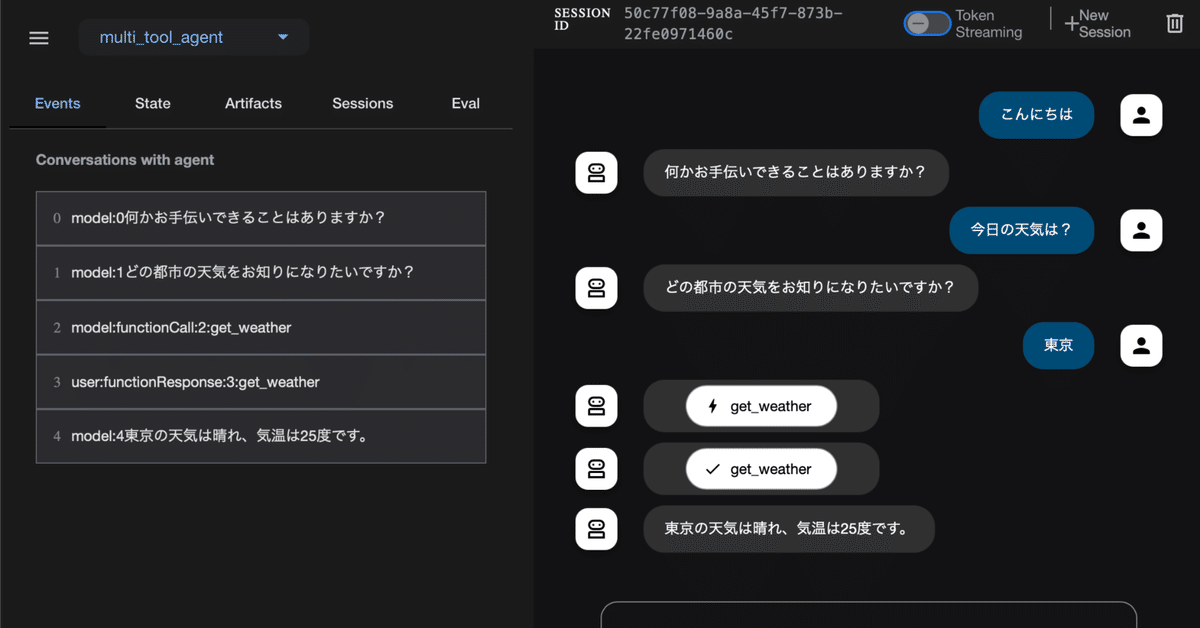Image resolution: width=1200 pixels, height=628 pixels.
Task: Click the bot avatar beside the final weather message
Action: click(x=596, y=529)
